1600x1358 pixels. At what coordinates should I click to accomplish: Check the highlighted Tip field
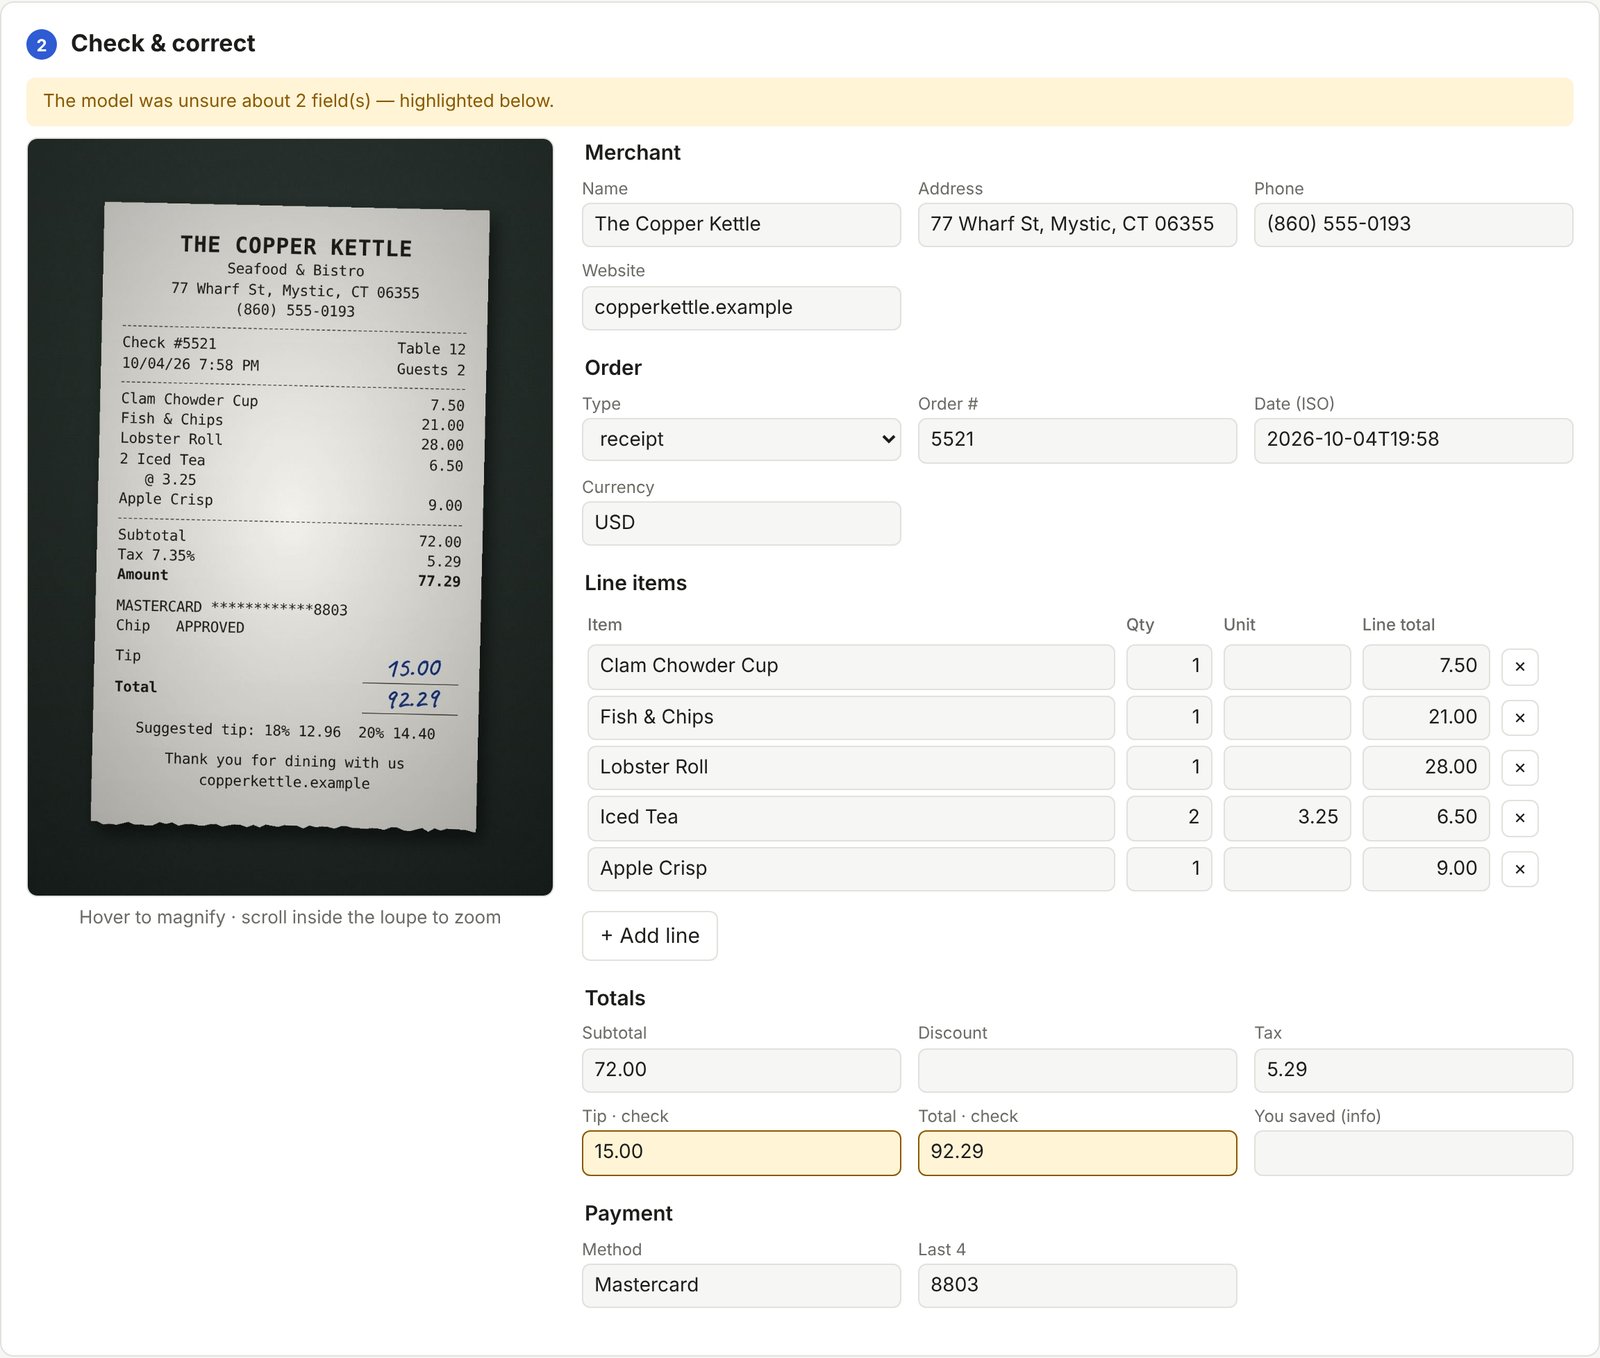(x=741, y=1153)
